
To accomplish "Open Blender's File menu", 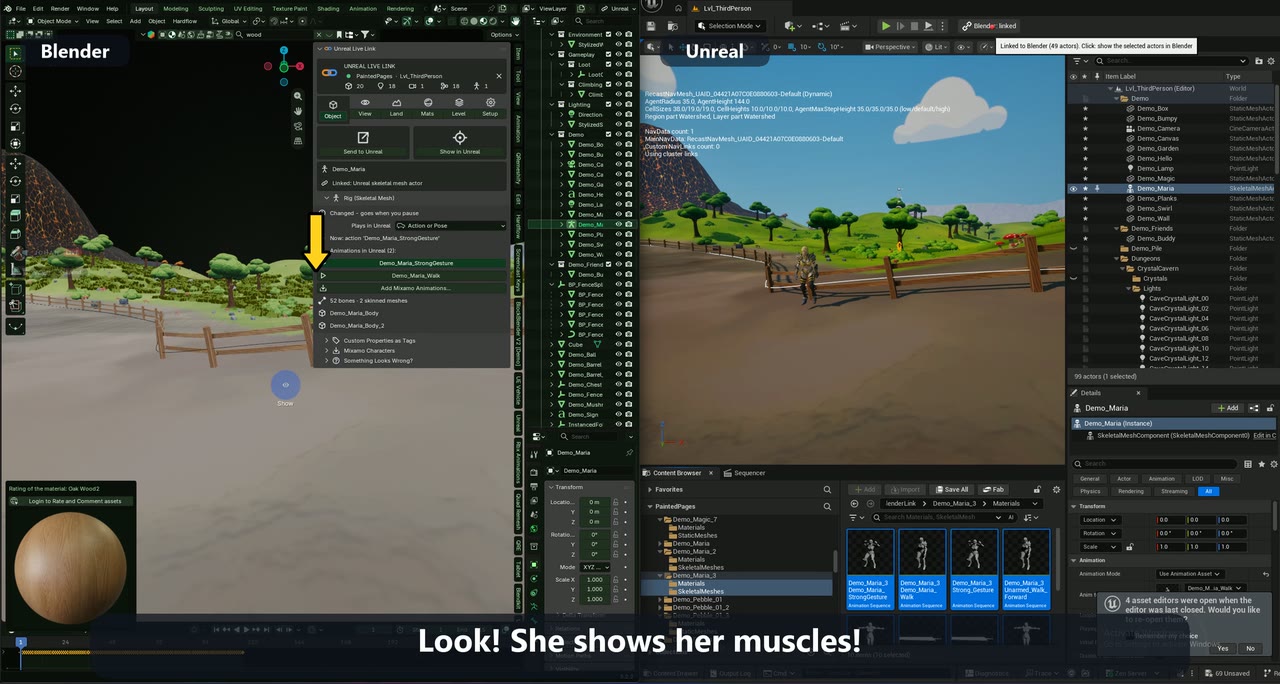I will [x=21, y=8].
